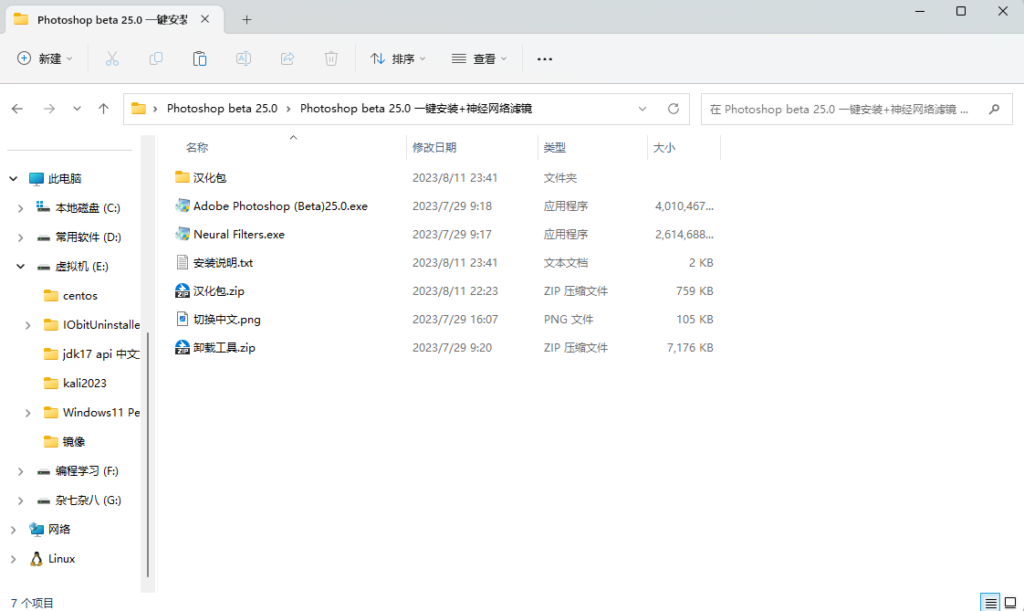Expand address bar history dropdown
This screenshot has width=1024, height=611.
(x=643, y=109)
